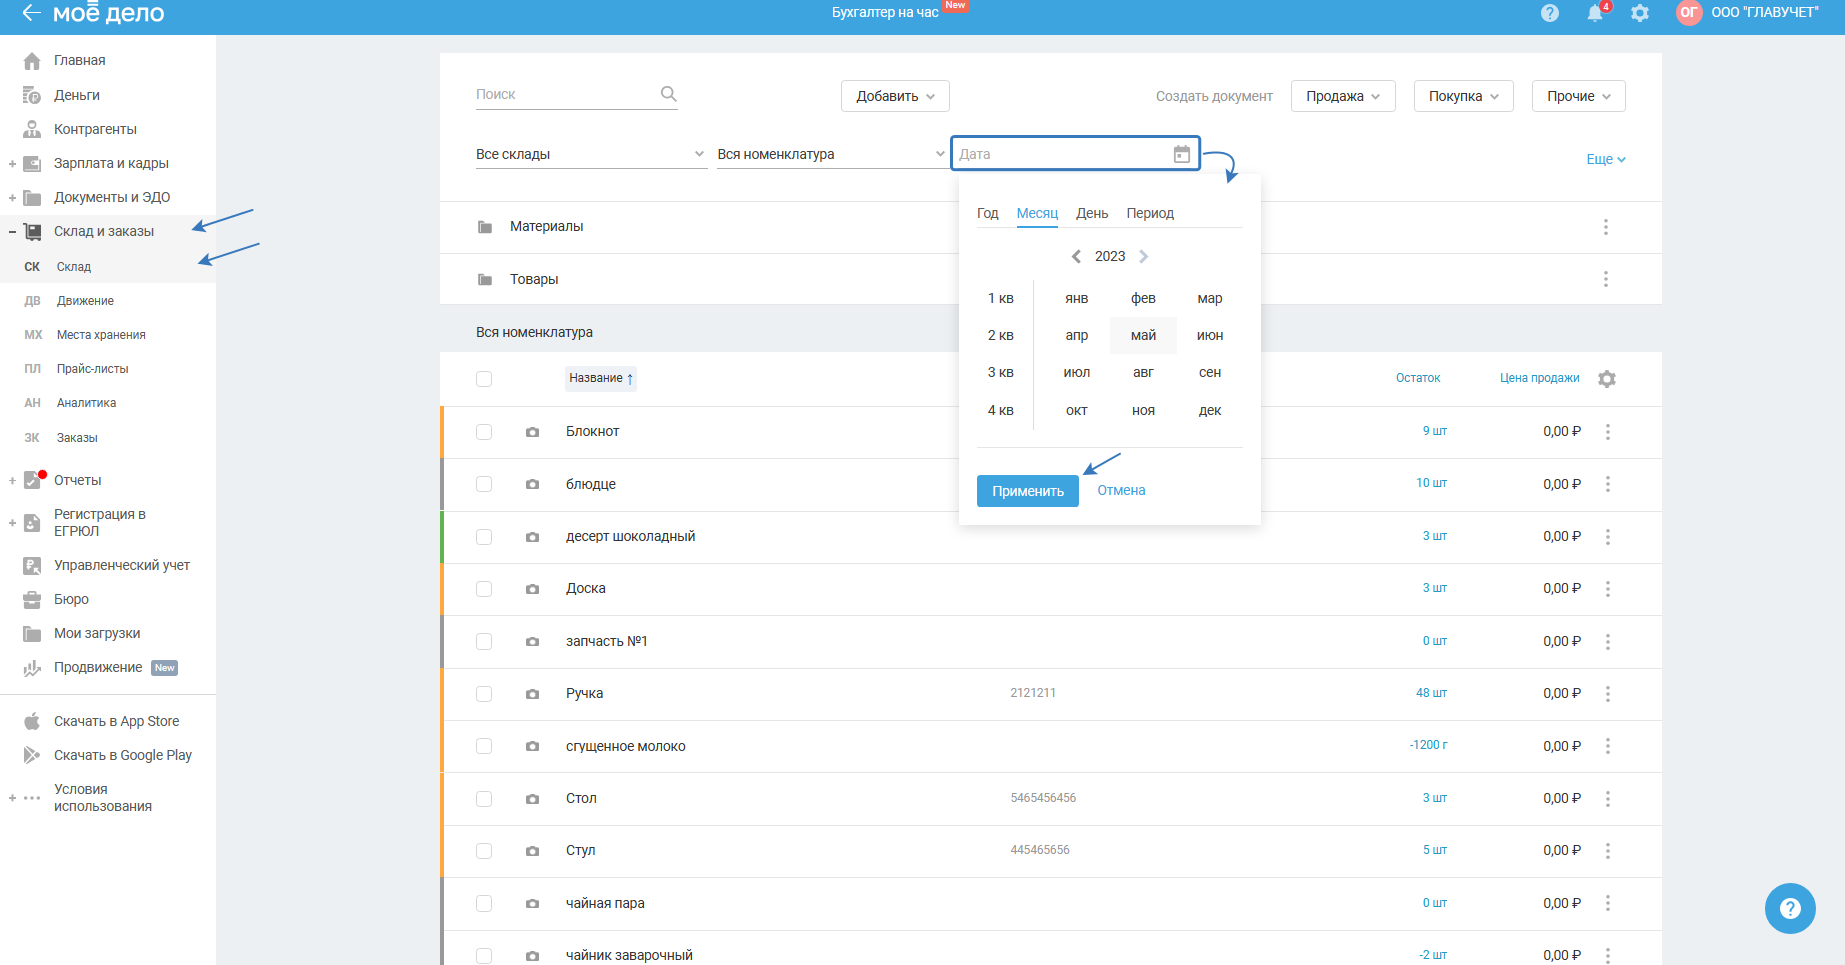This screenshot has width=1845, height=965.
Task: Open Движение in the warehouse submenu
Action: (x=85, y=301)
